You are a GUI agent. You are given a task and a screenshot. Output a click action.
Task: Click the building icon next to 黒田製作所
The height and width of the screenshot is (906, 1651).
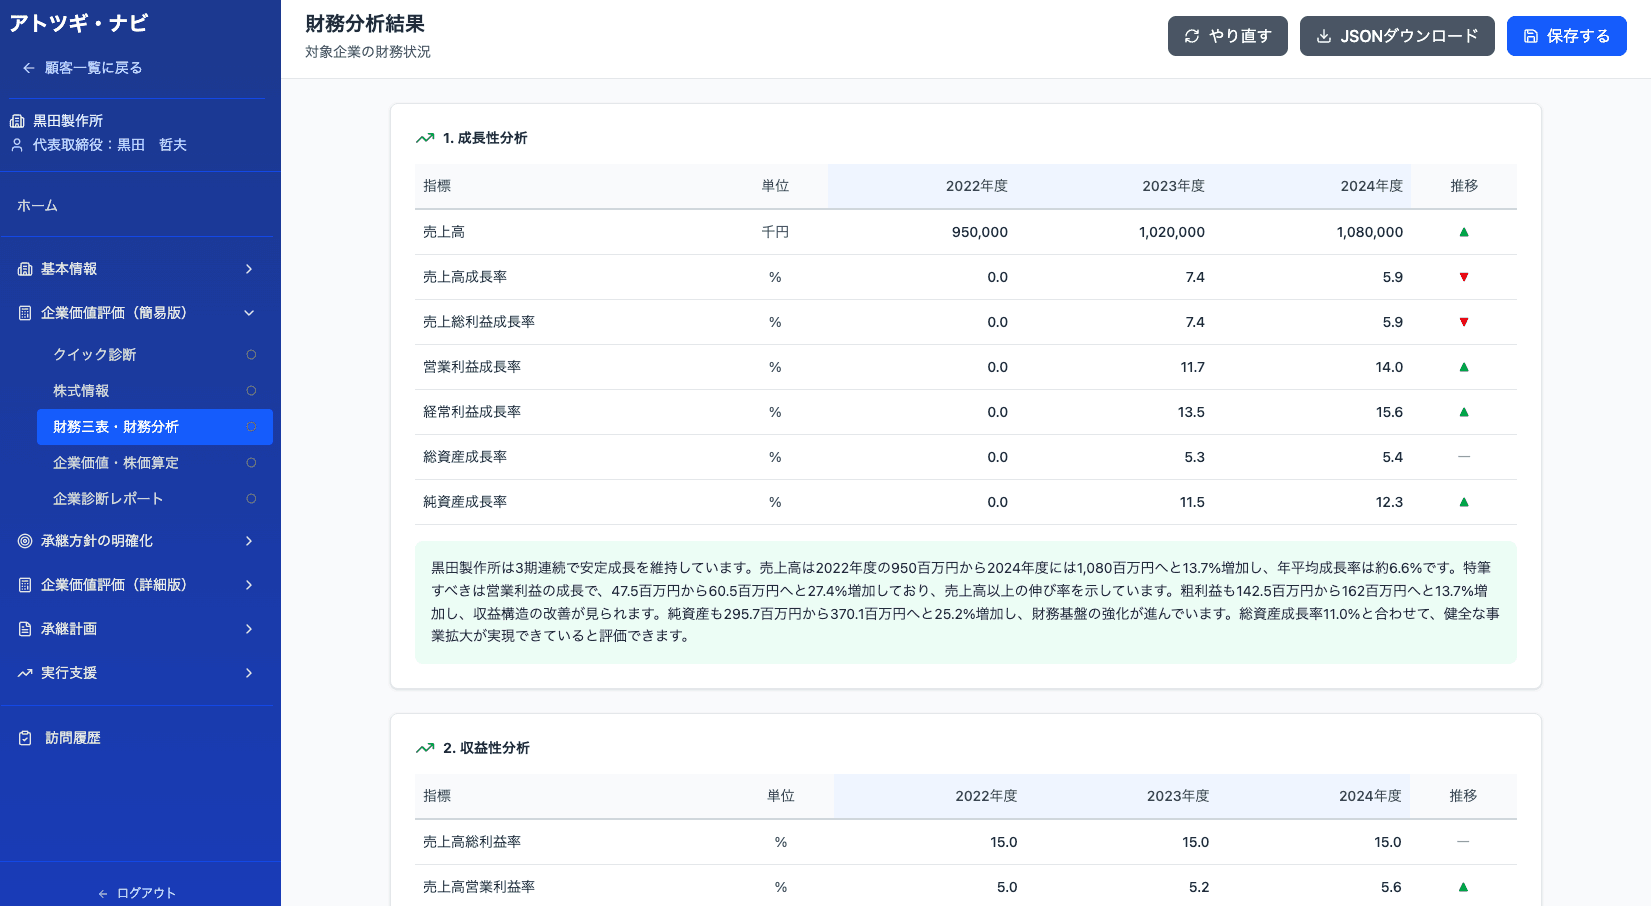[x=16, y=120]
